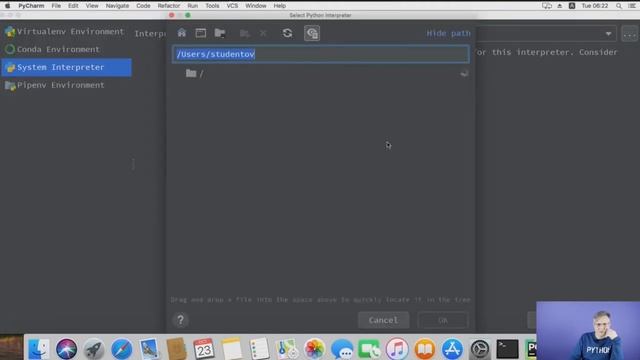Refresh the file tree
Image resolution: width=640 pixels, height=360 pixels.
287,33
